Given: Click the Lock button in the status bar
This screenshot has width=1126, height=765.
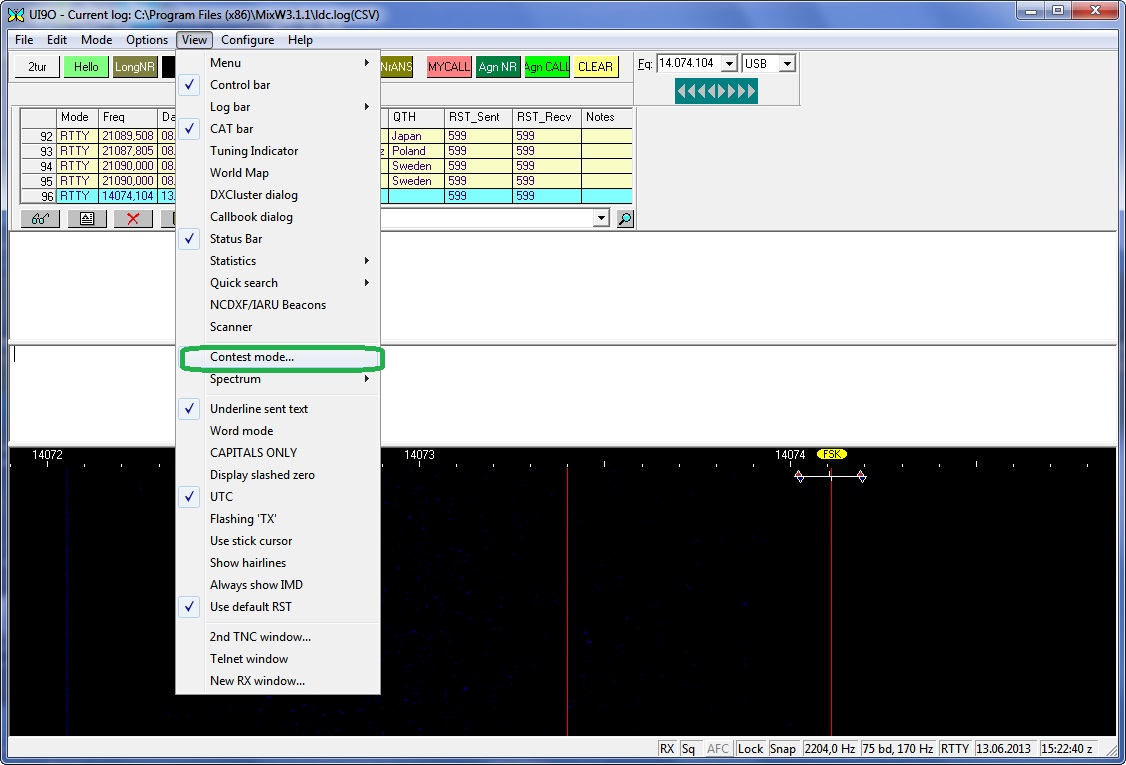Looking at the screenshot, I should point(750,749).
